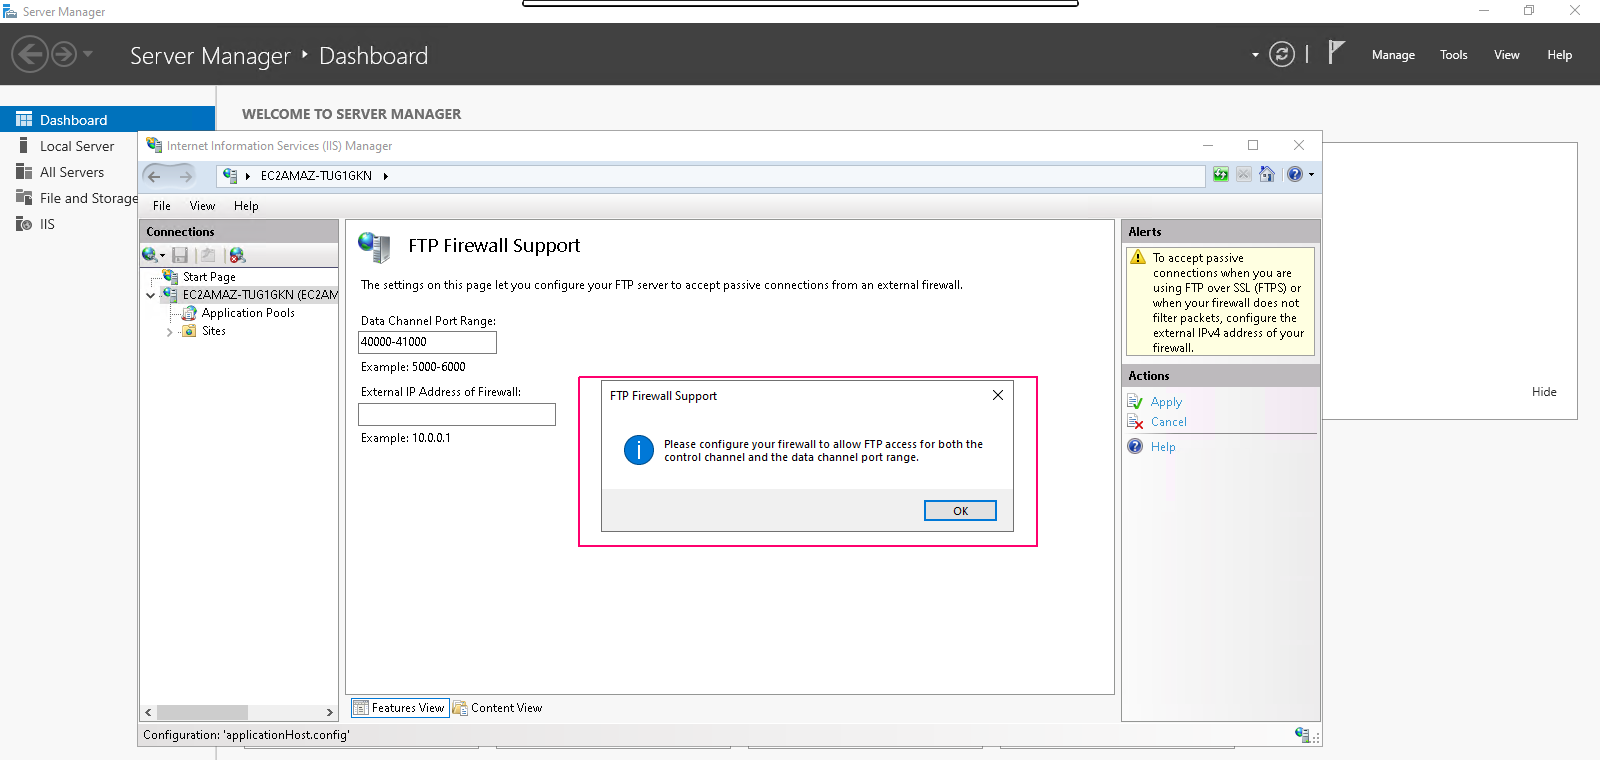Click the blue Help question icon in Actions

[1135, 446]
